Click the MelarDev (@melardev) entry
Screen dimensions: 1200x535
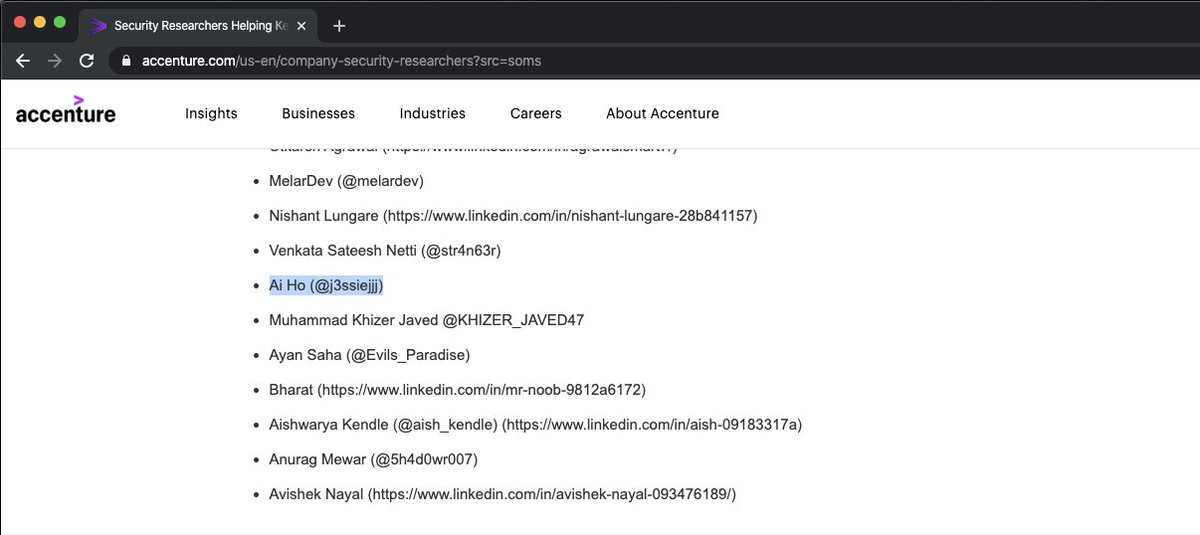(346, 181)
